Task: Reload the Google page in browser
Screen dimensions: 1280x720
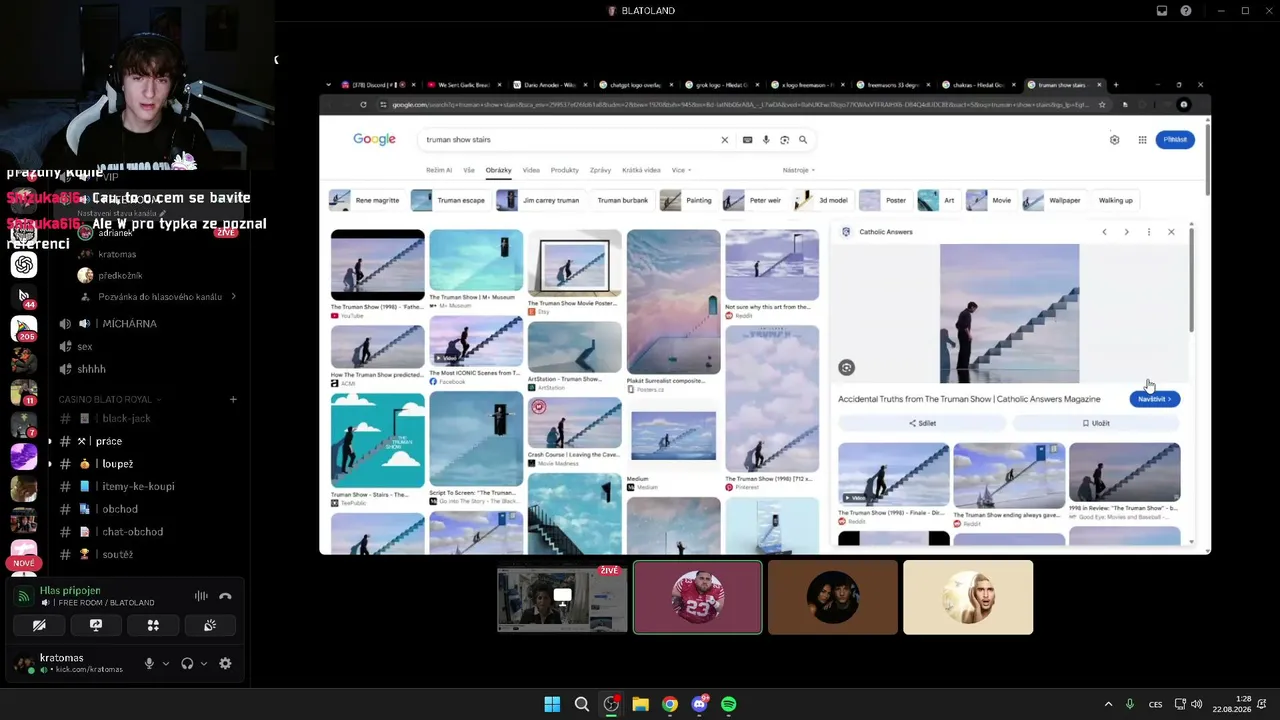Action: tap(363, 105)
